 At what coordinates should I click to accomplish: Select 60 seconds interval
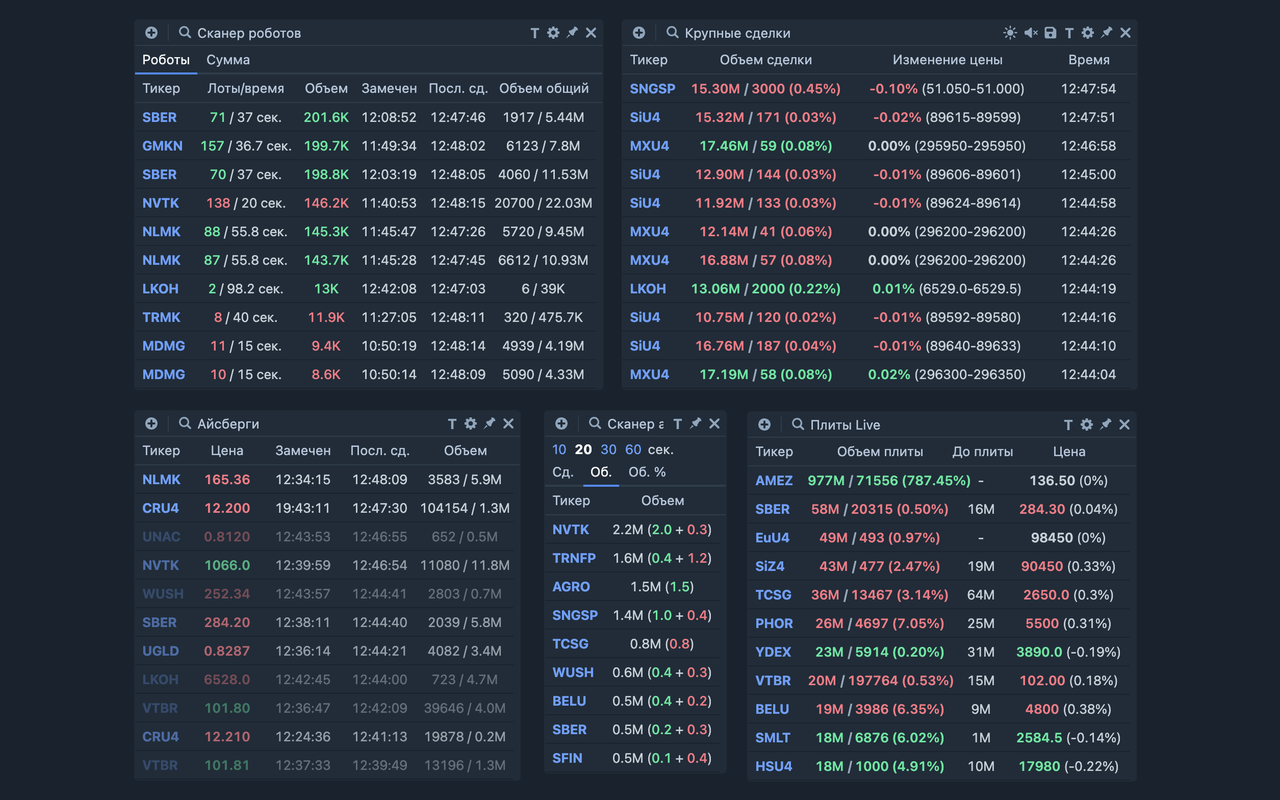(633, 450)
